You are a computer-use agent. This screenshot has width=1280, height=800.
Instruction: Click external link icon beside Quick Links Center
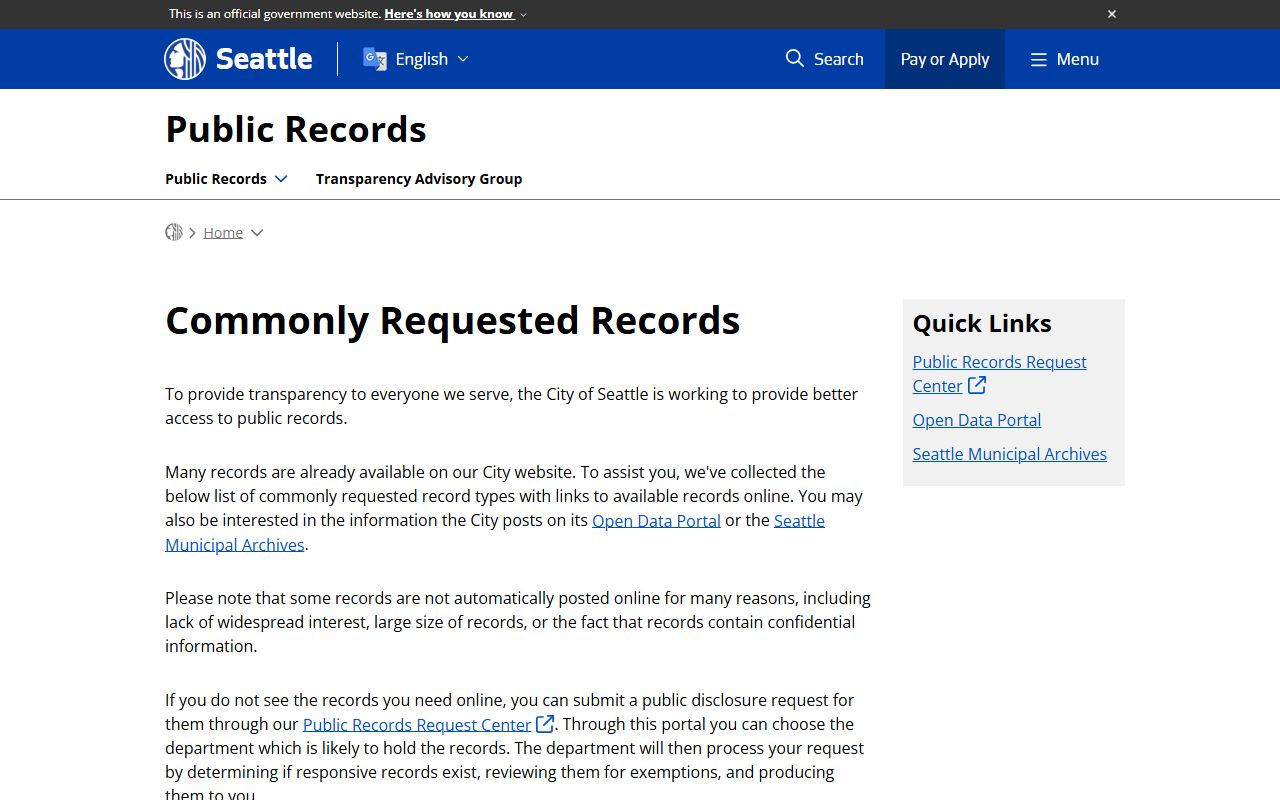point(977,385)
